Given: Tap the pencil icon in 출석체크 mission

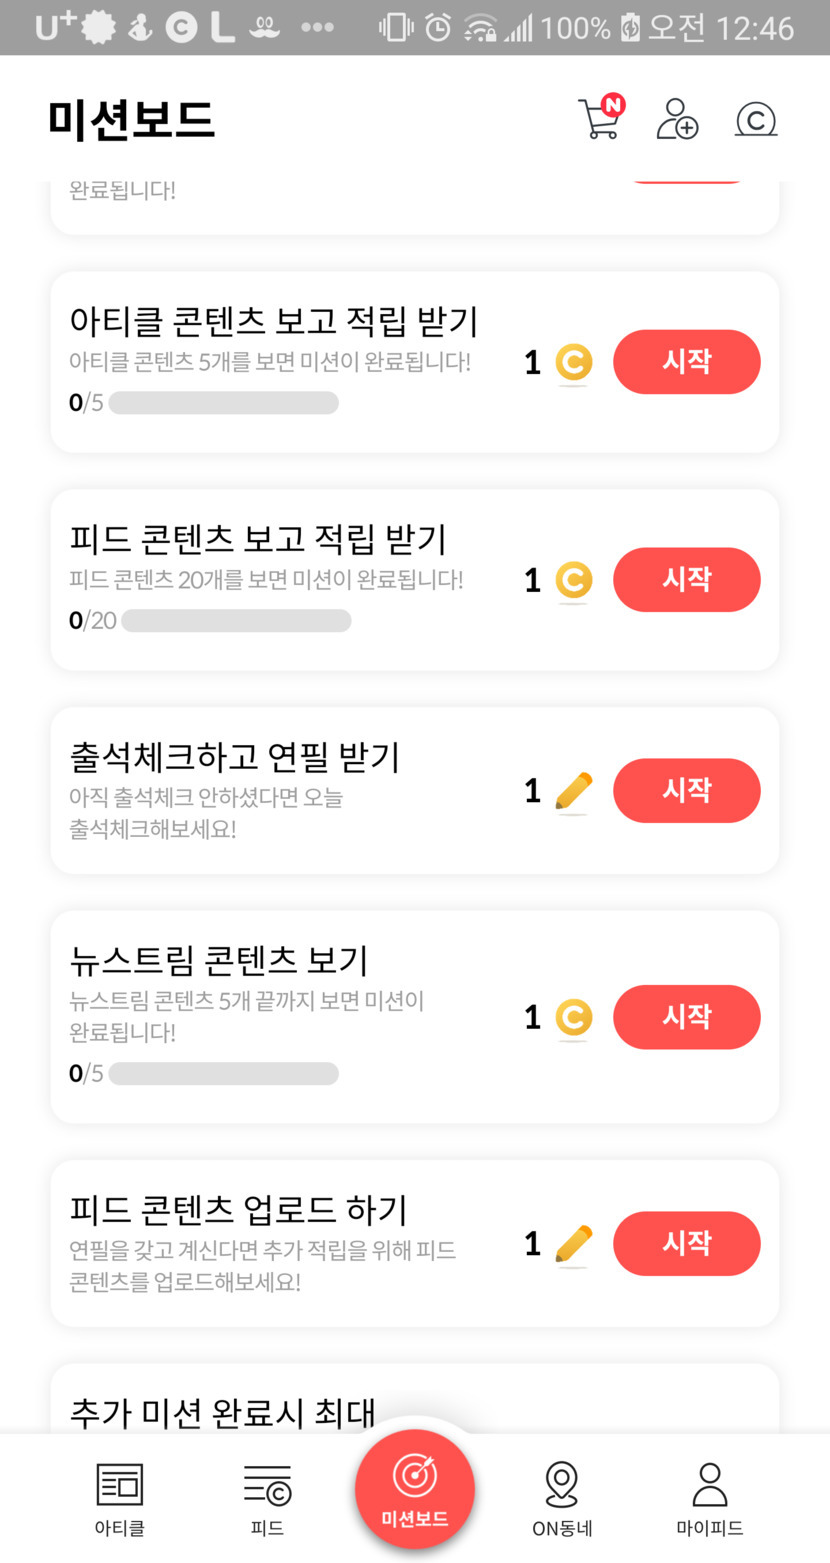Looking at the screenshot, I should pyautogui.click(x=573, y=792).
